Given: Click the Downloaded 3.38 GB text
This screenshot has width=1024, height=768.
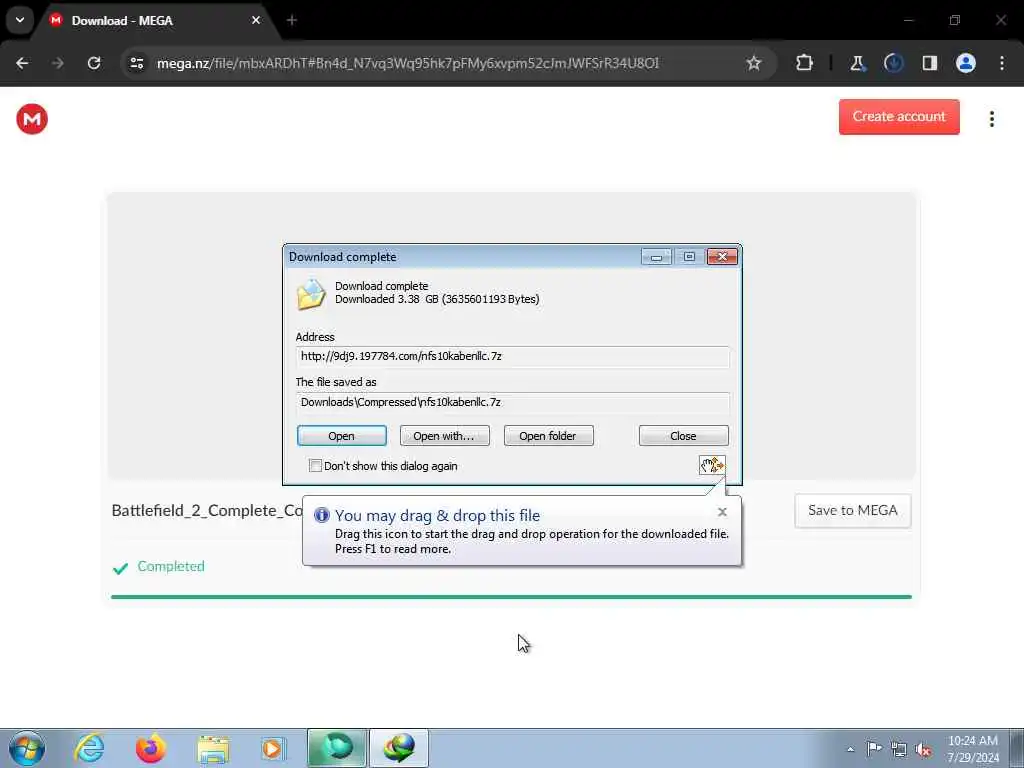Looking at the screenshot, I should [x=437, y=300].
